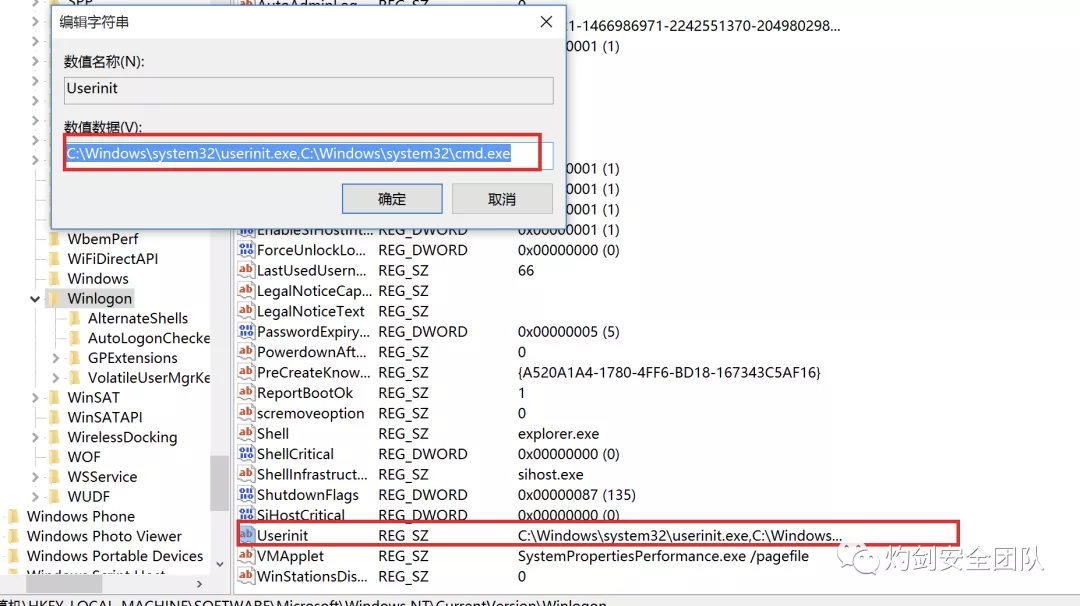Click the WinStationsDisabled string value icon
Image resolution: width=1080 pixels, height=606 pixels.
pos(246,576)
